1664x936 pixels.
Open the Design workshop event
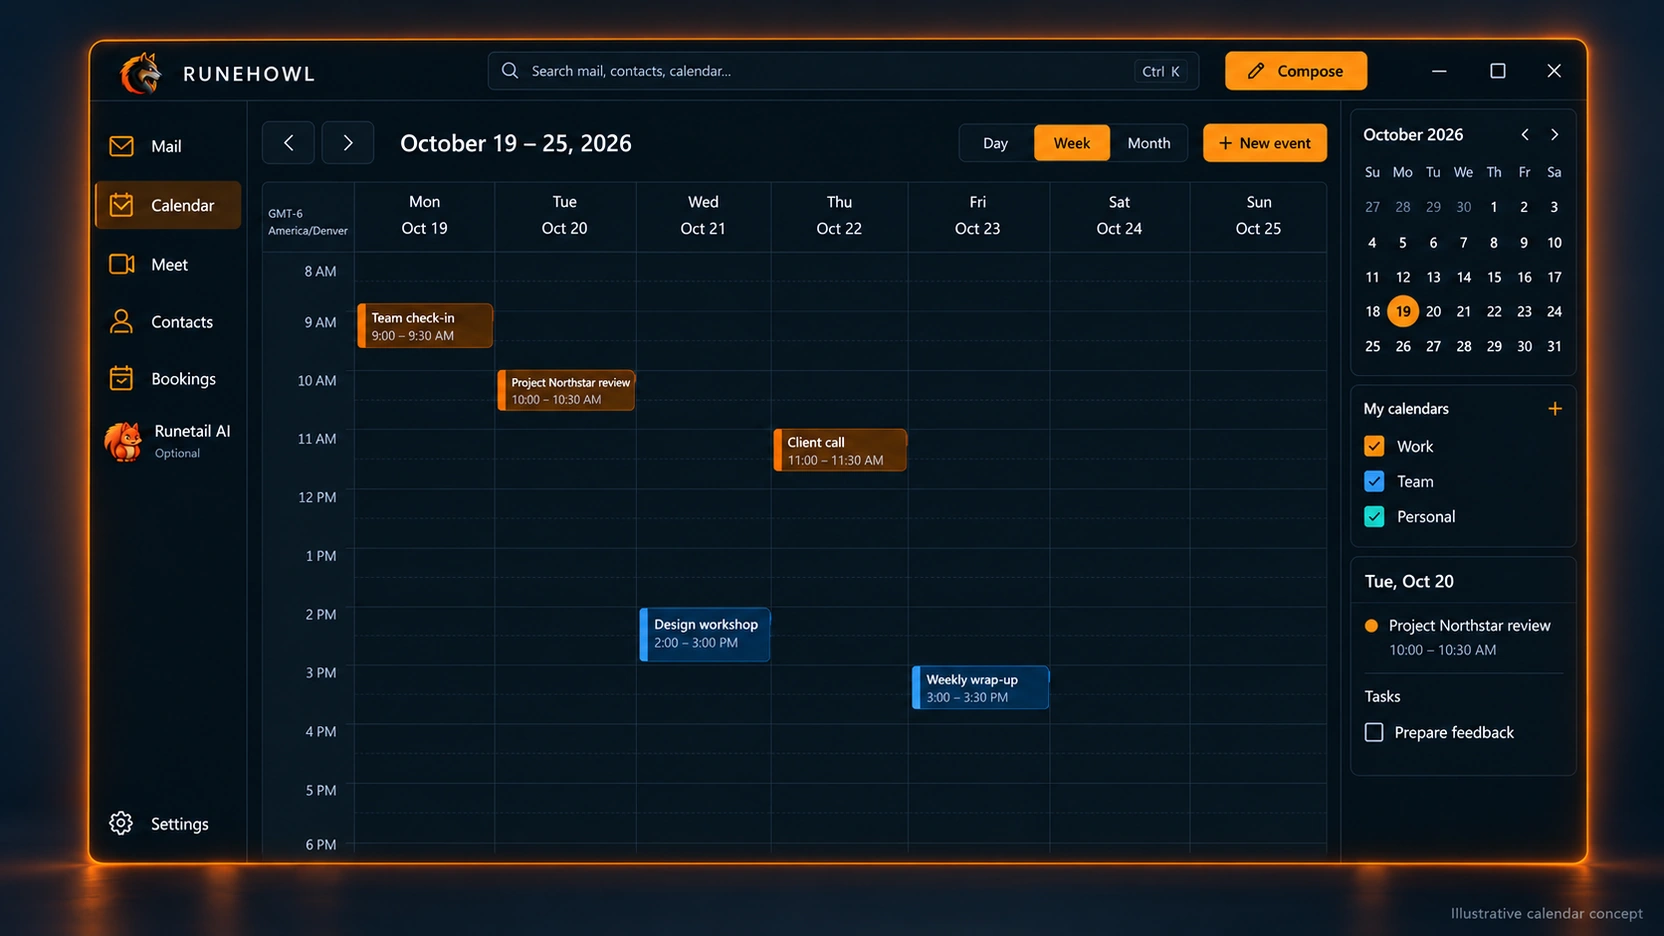tap(705, 634)
